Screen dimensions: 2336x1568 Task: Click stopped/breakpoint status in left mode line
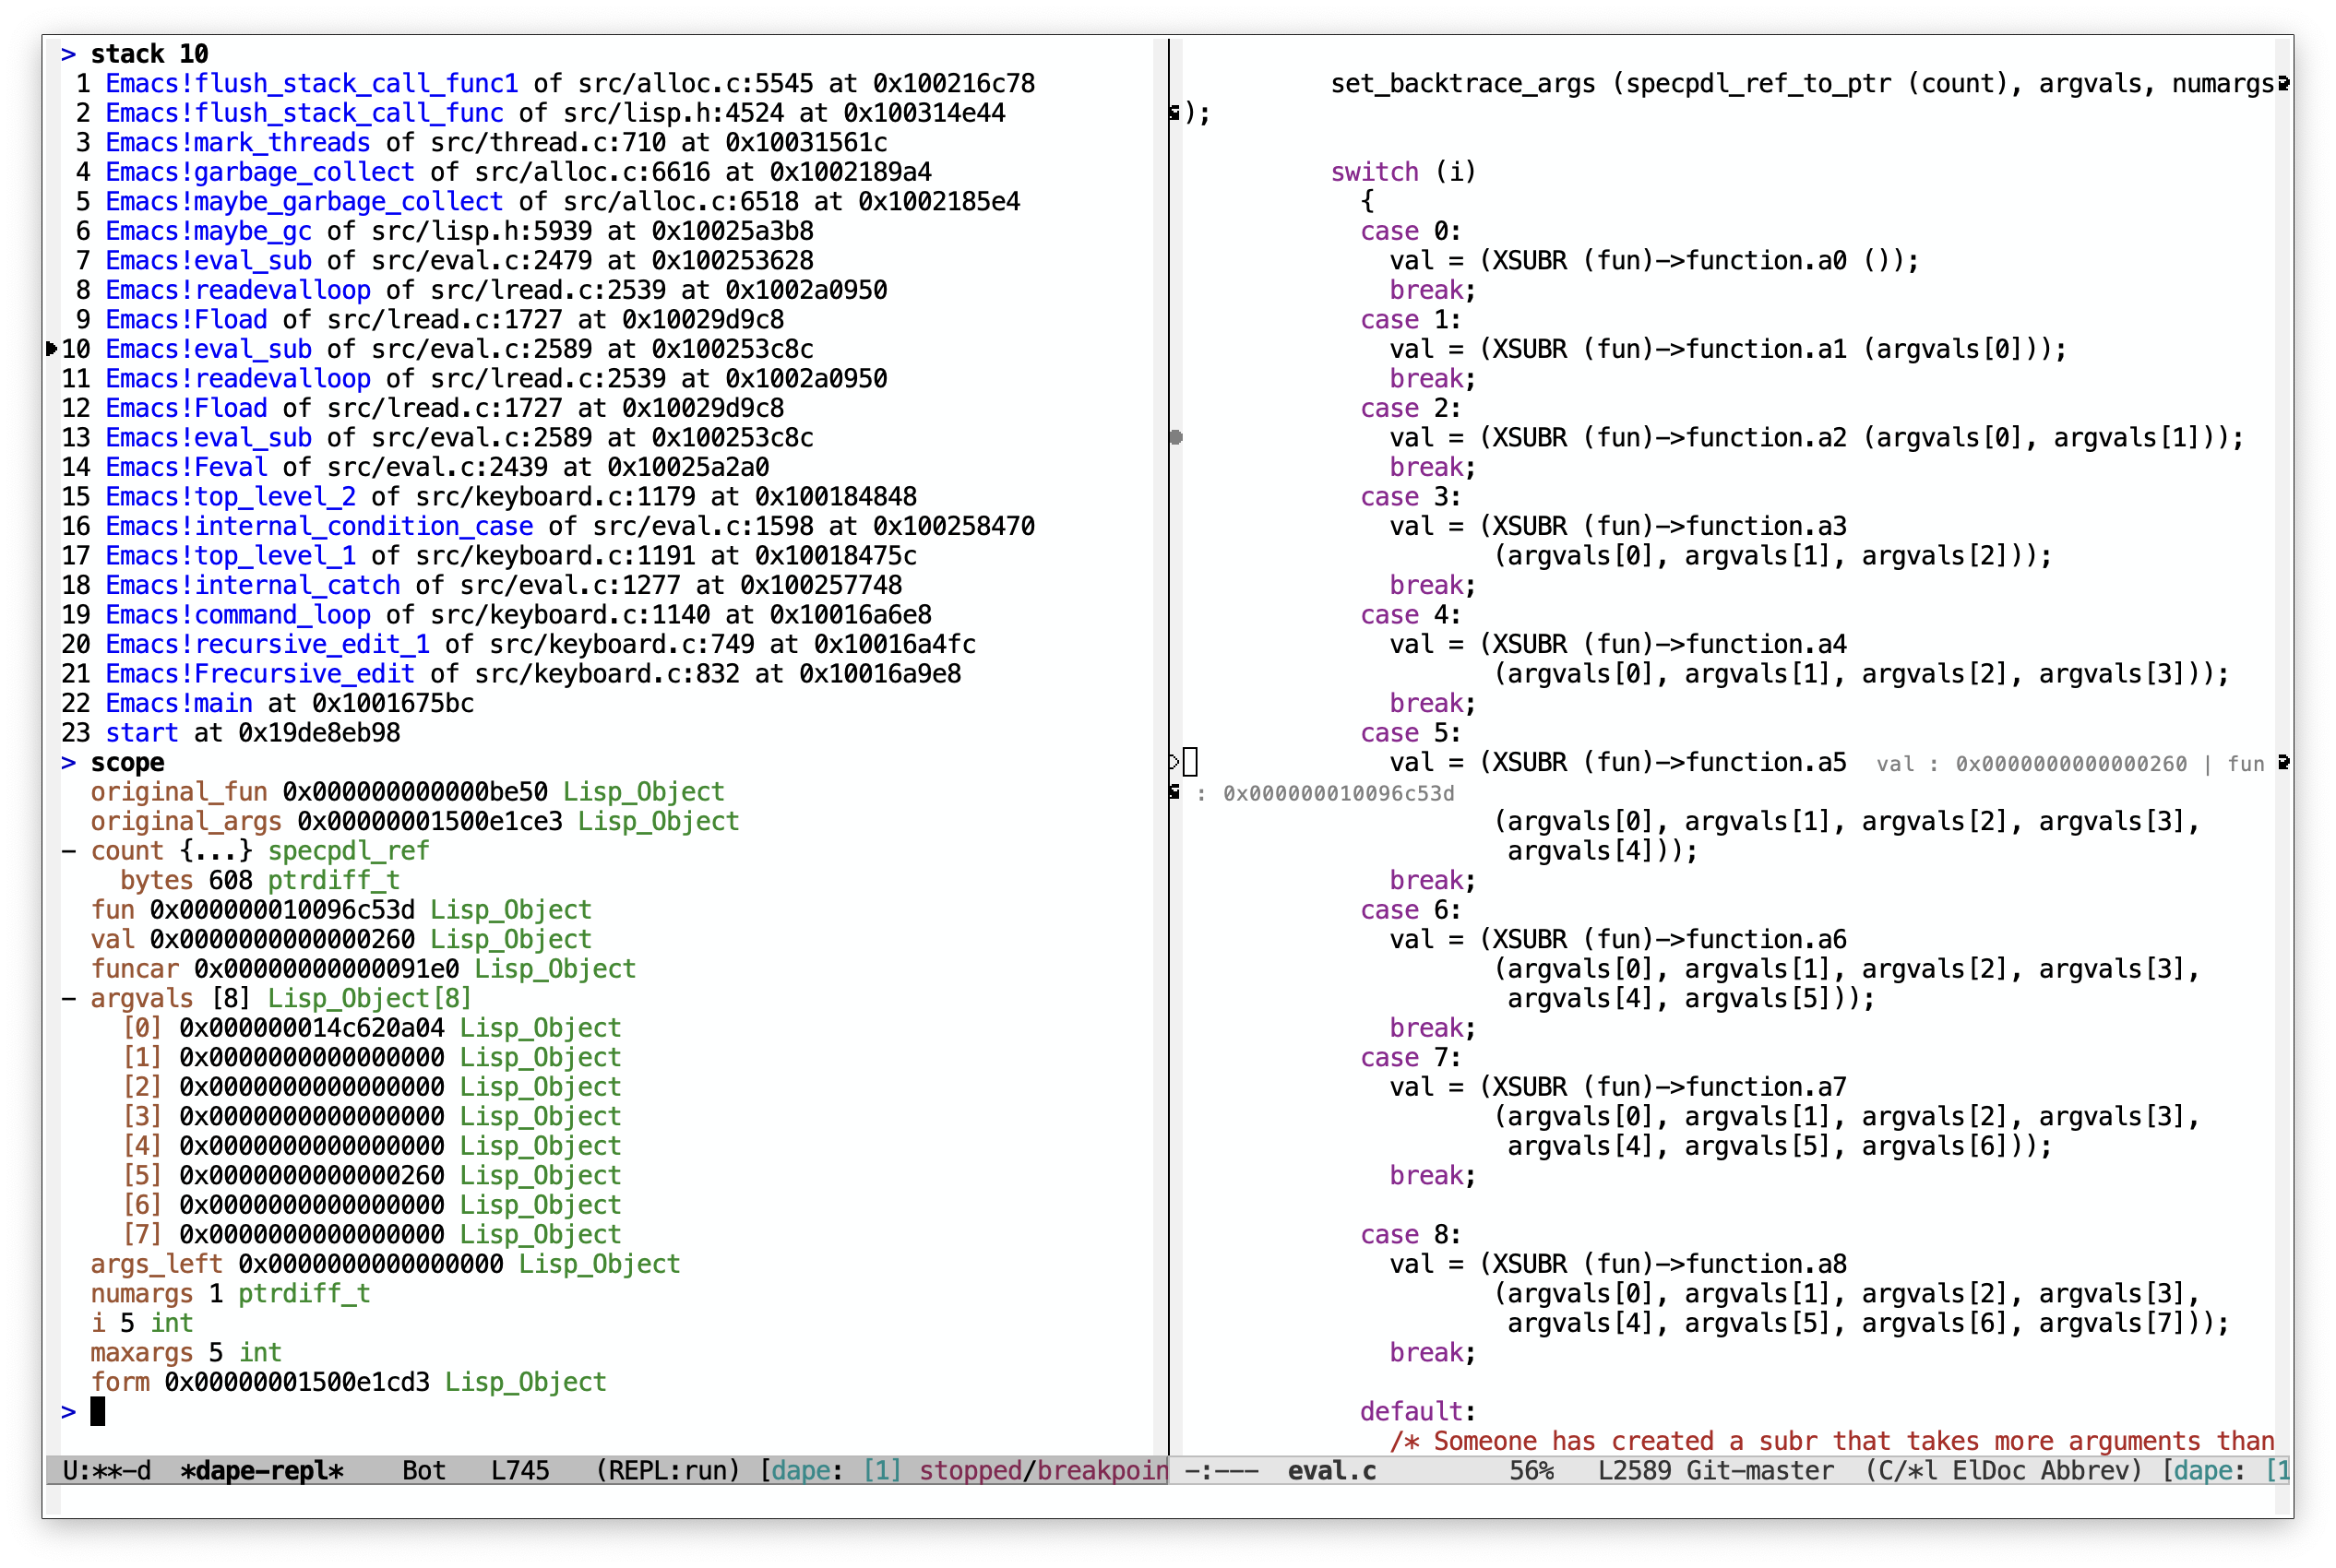click(1042, 1470)
